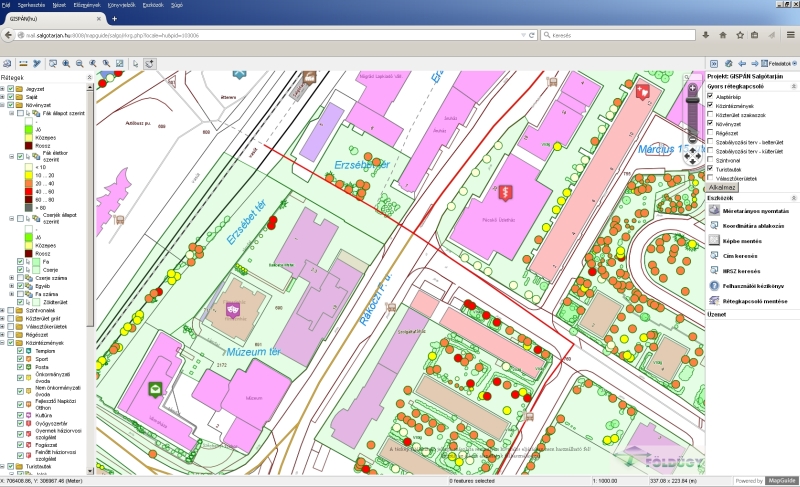Uncheck the Alaptérkép quick layer checkbox

[711, 96]
